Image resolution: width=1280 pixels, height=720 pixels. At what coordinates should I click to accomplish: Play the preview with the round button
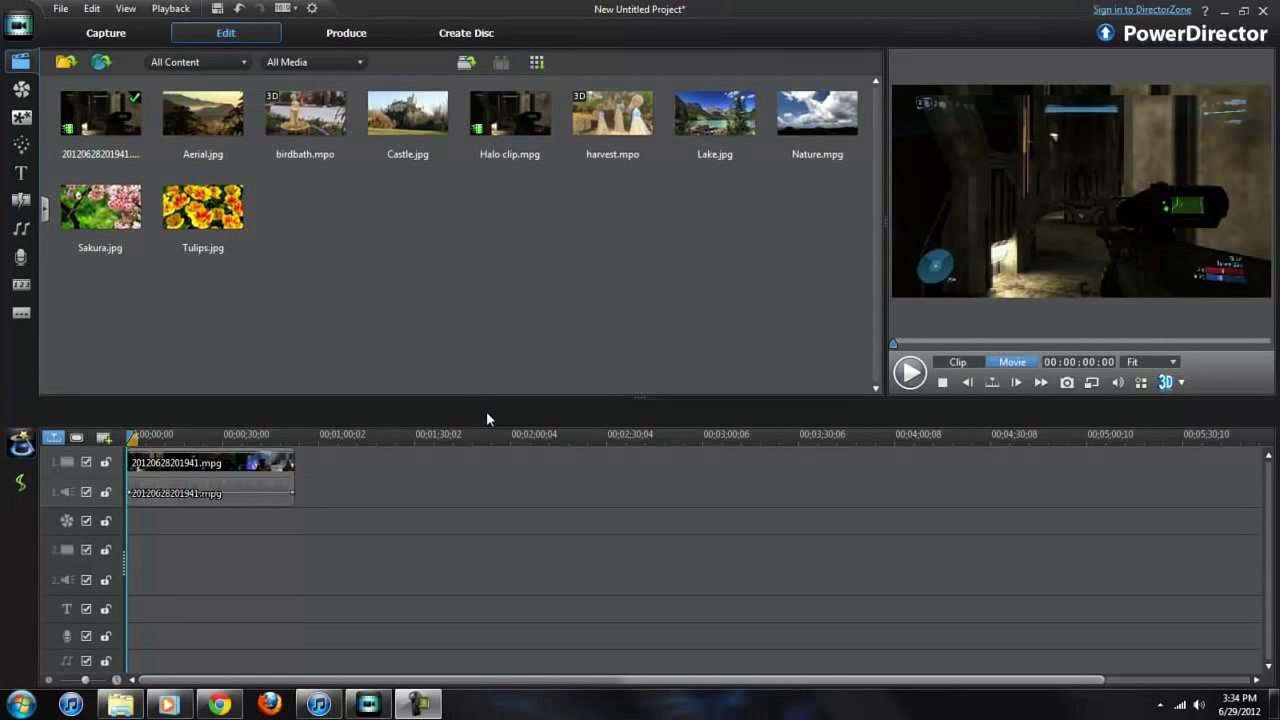coord(909,373)
